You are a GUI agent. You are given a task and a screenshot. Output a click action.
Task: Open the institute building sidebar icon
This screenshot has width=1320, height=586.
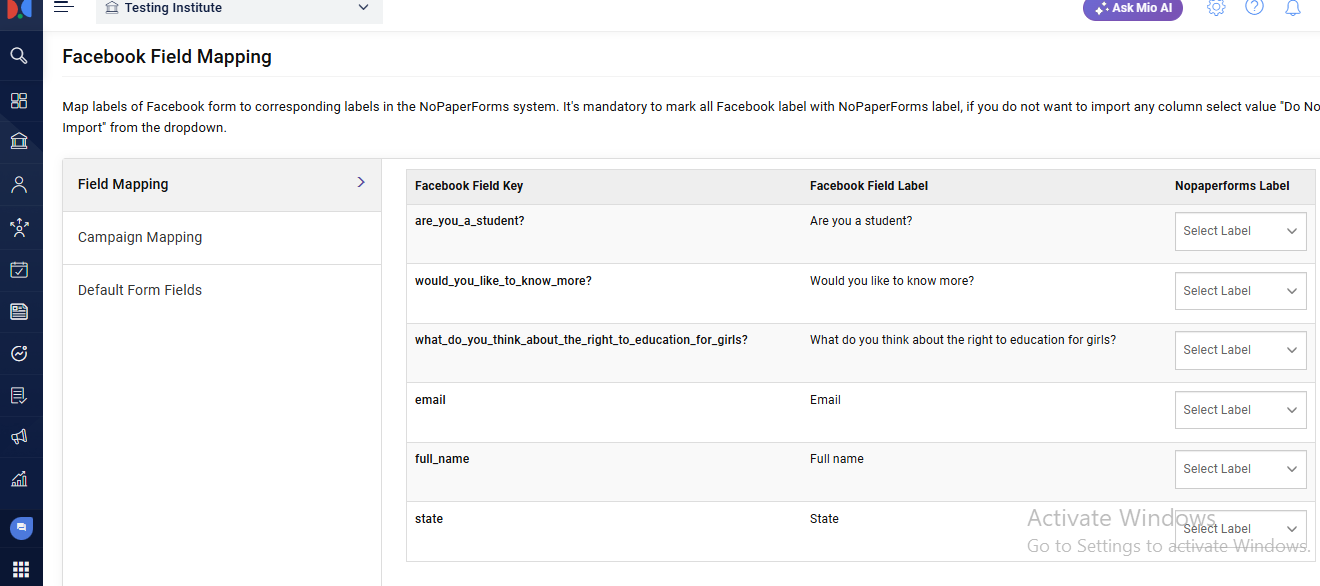tap(19, 141)
